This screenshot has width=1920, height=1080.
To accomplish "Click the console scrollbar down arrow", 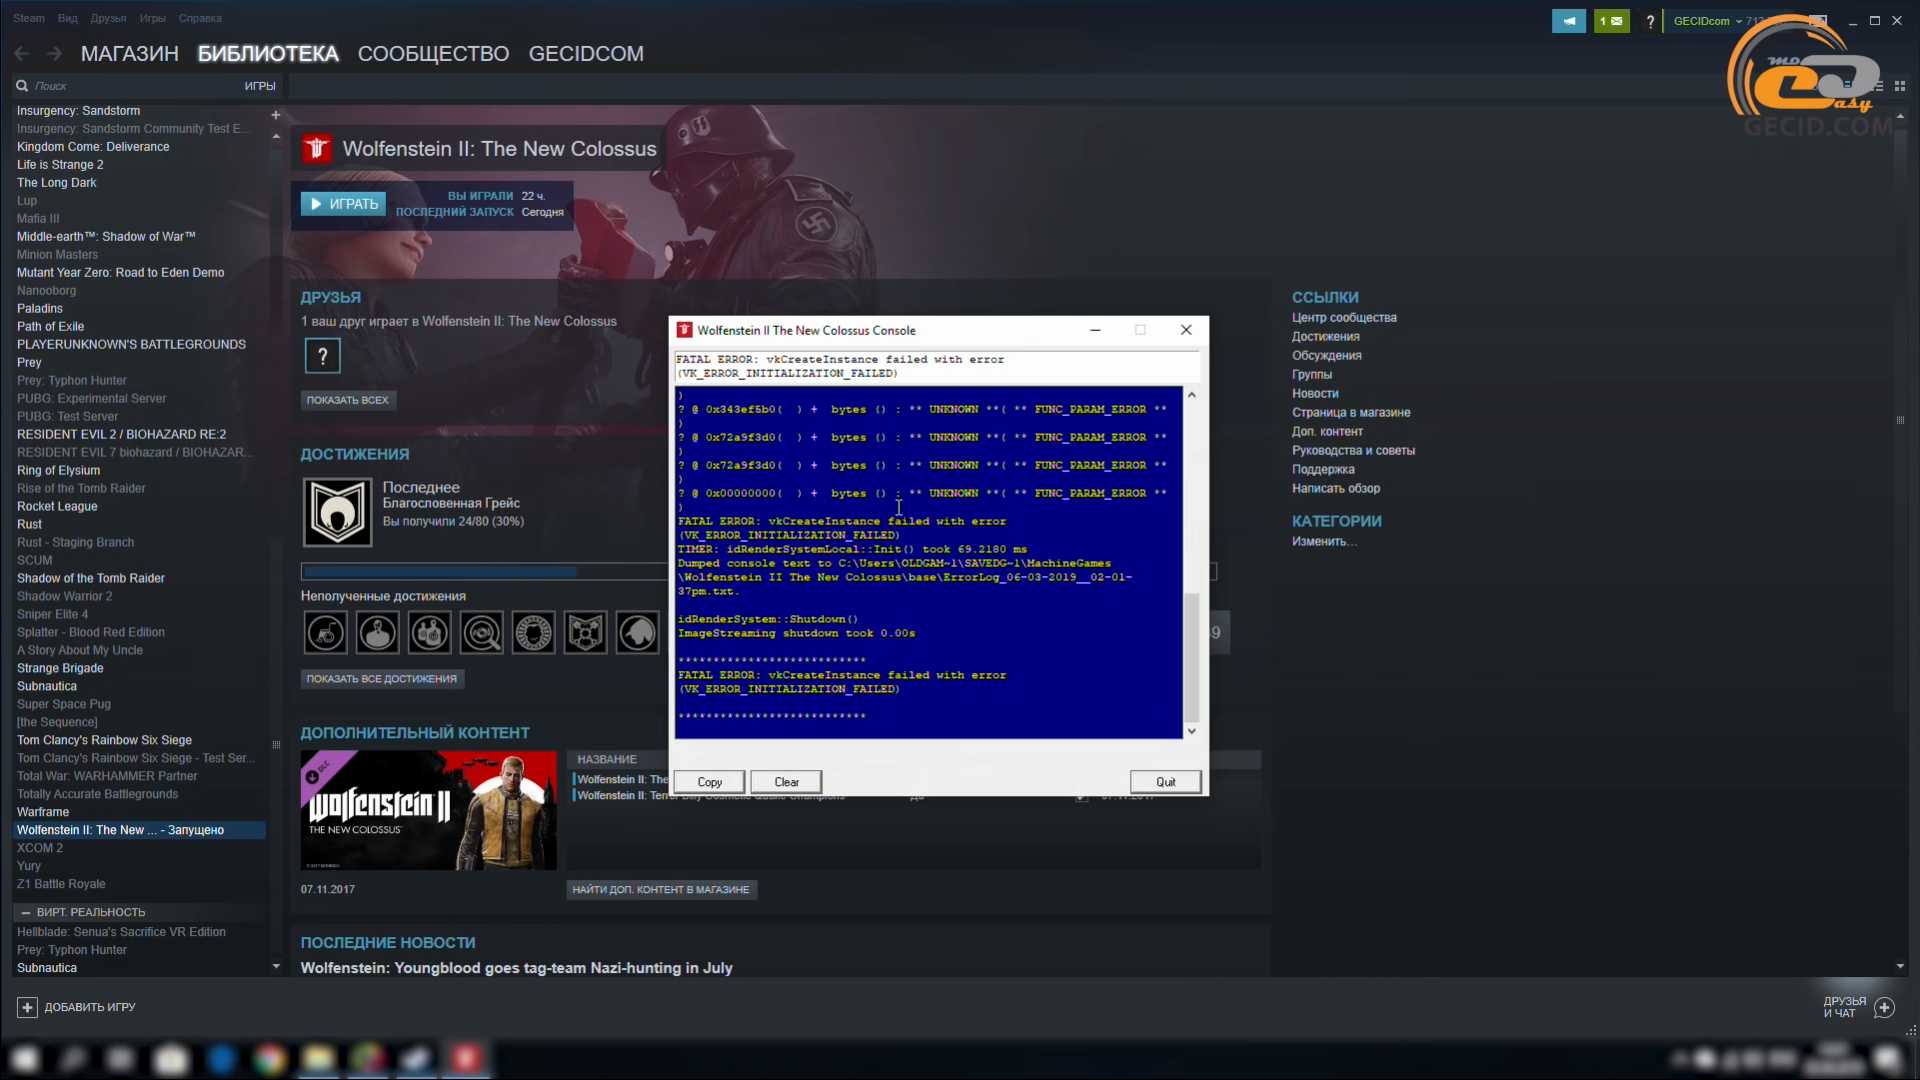I will [x=1191, y=732].
